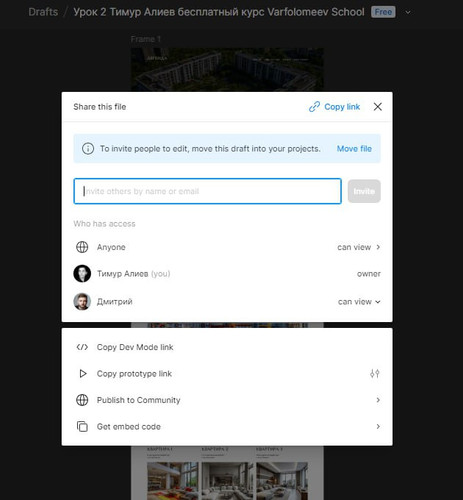Click the code brackets Dev Mode icon

pos(82,347)
